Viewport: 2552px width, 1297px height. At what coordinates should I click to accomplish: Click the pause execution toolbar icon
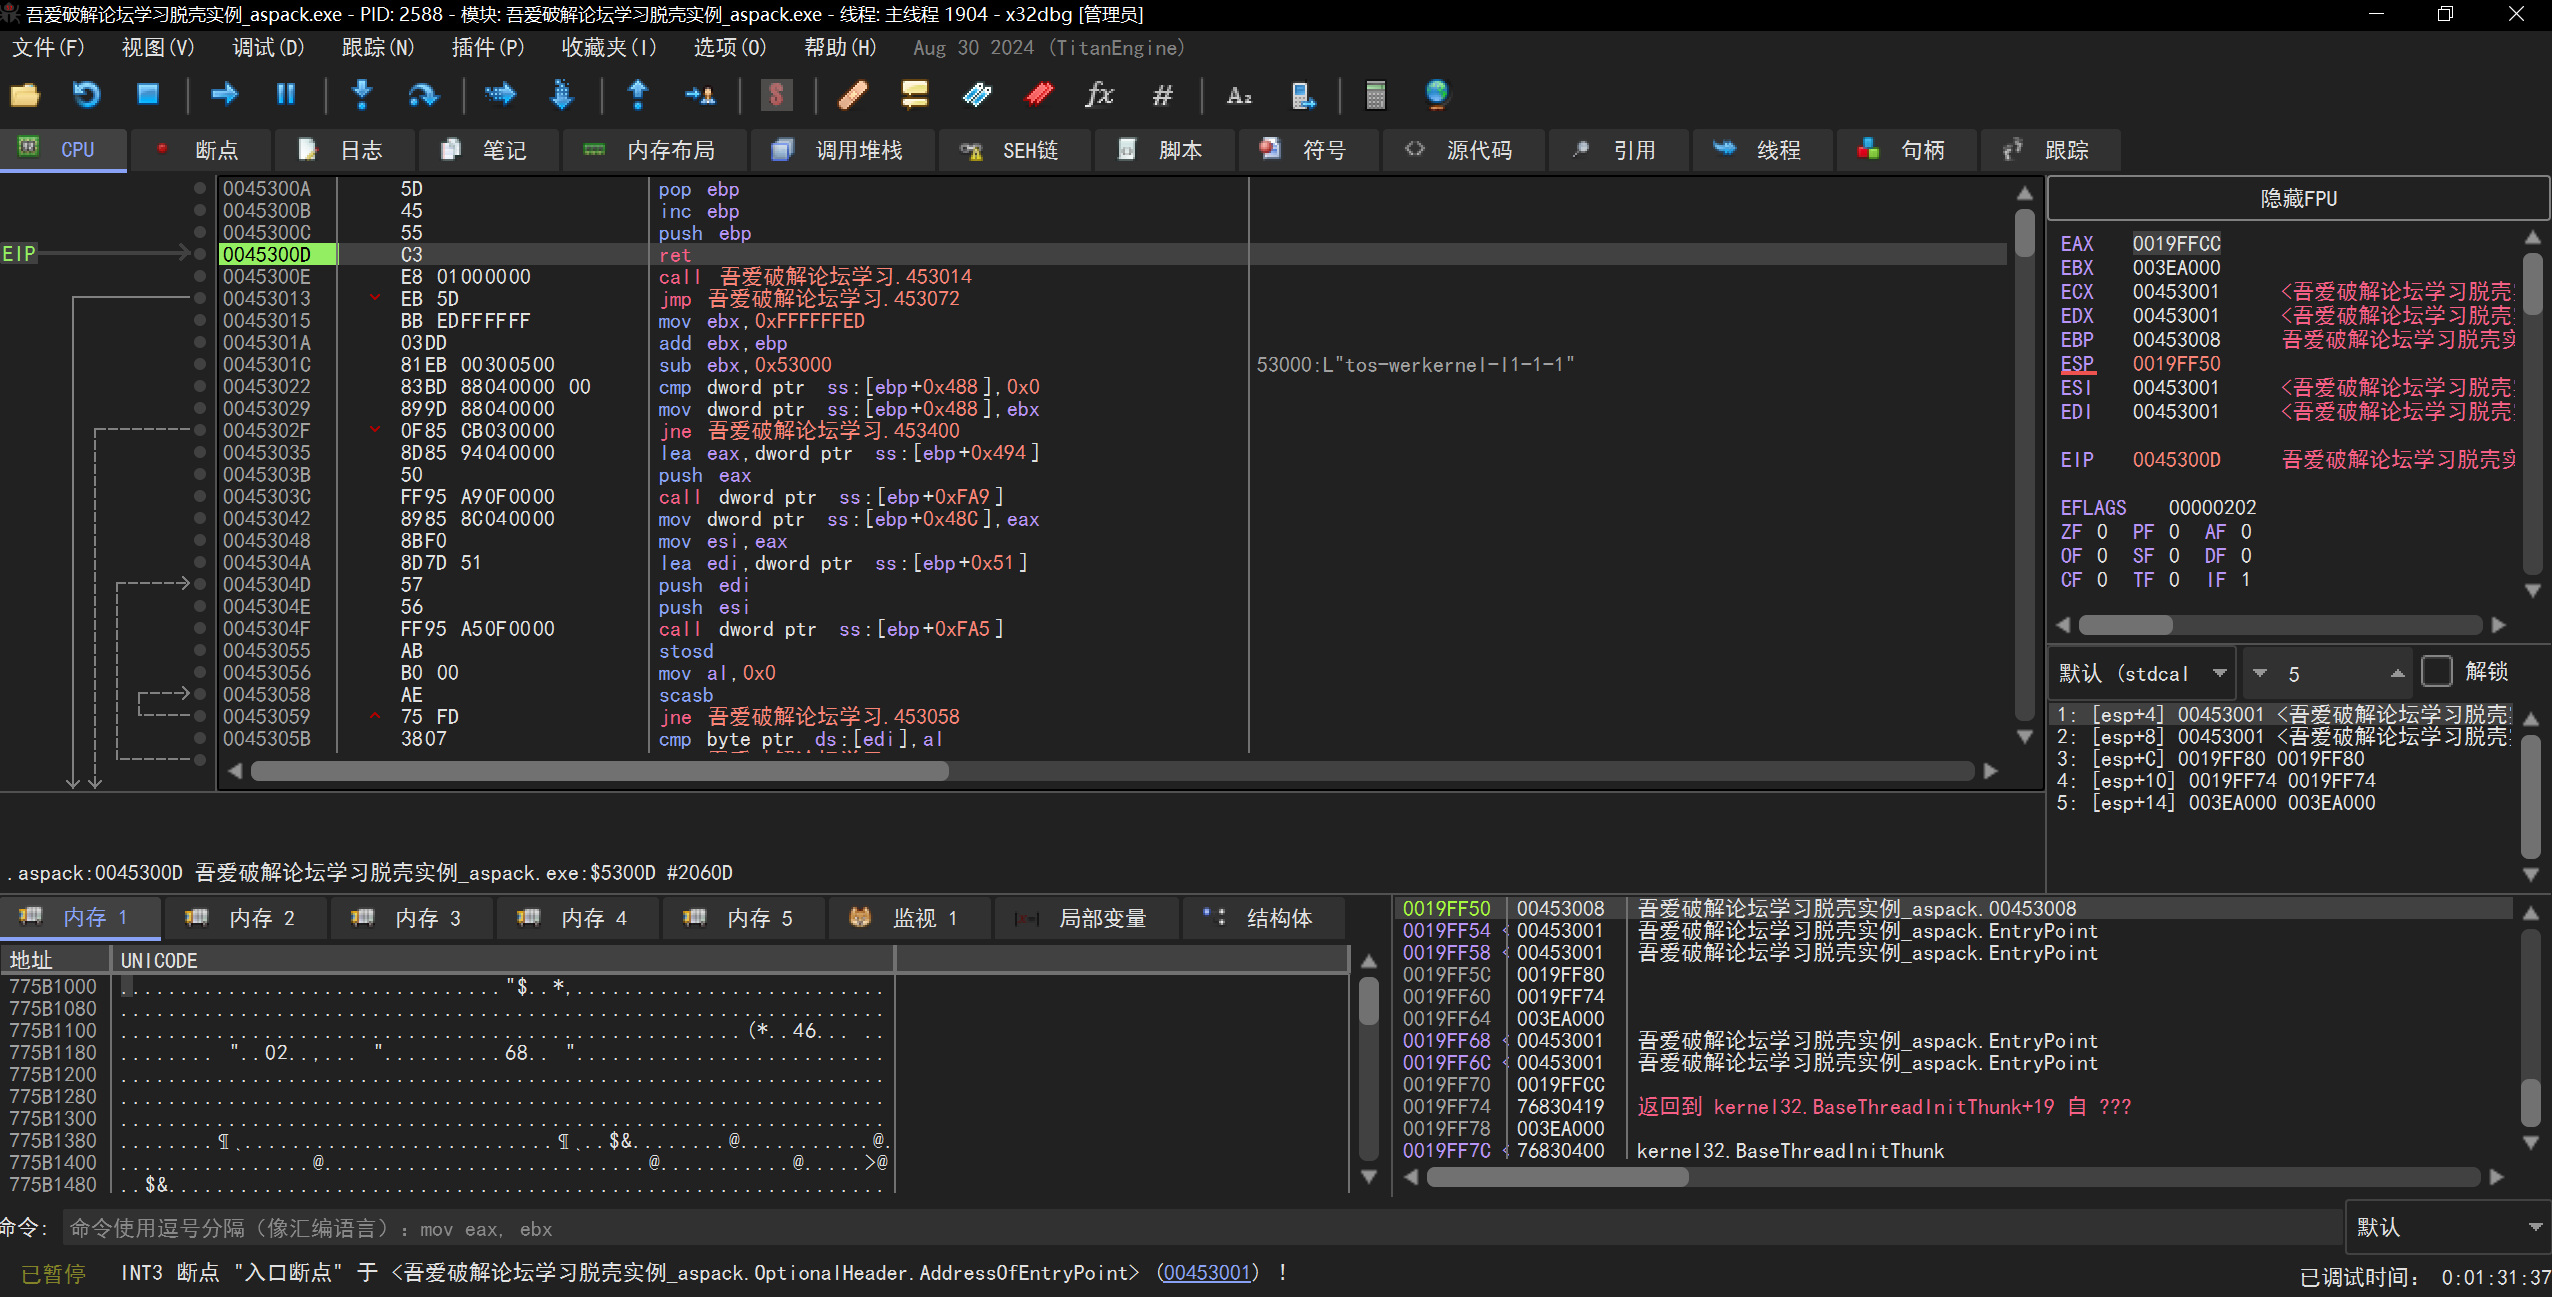coord(286,95)
